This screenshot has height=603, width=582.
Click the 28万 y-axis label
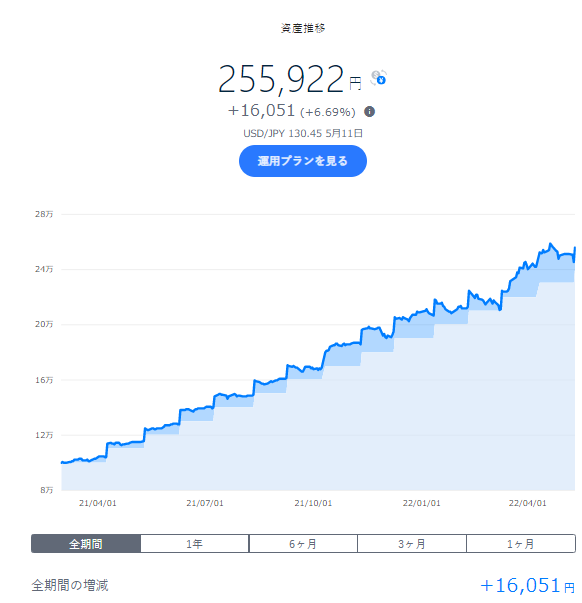pyautogui.click(x=44, y=214)
